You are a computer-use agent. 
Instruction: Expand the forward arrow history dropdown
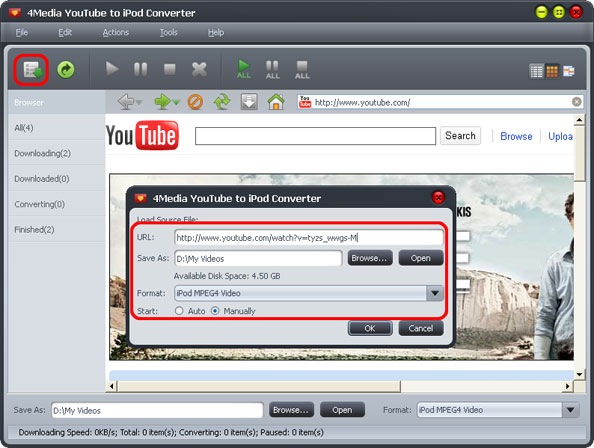[176, 102]
